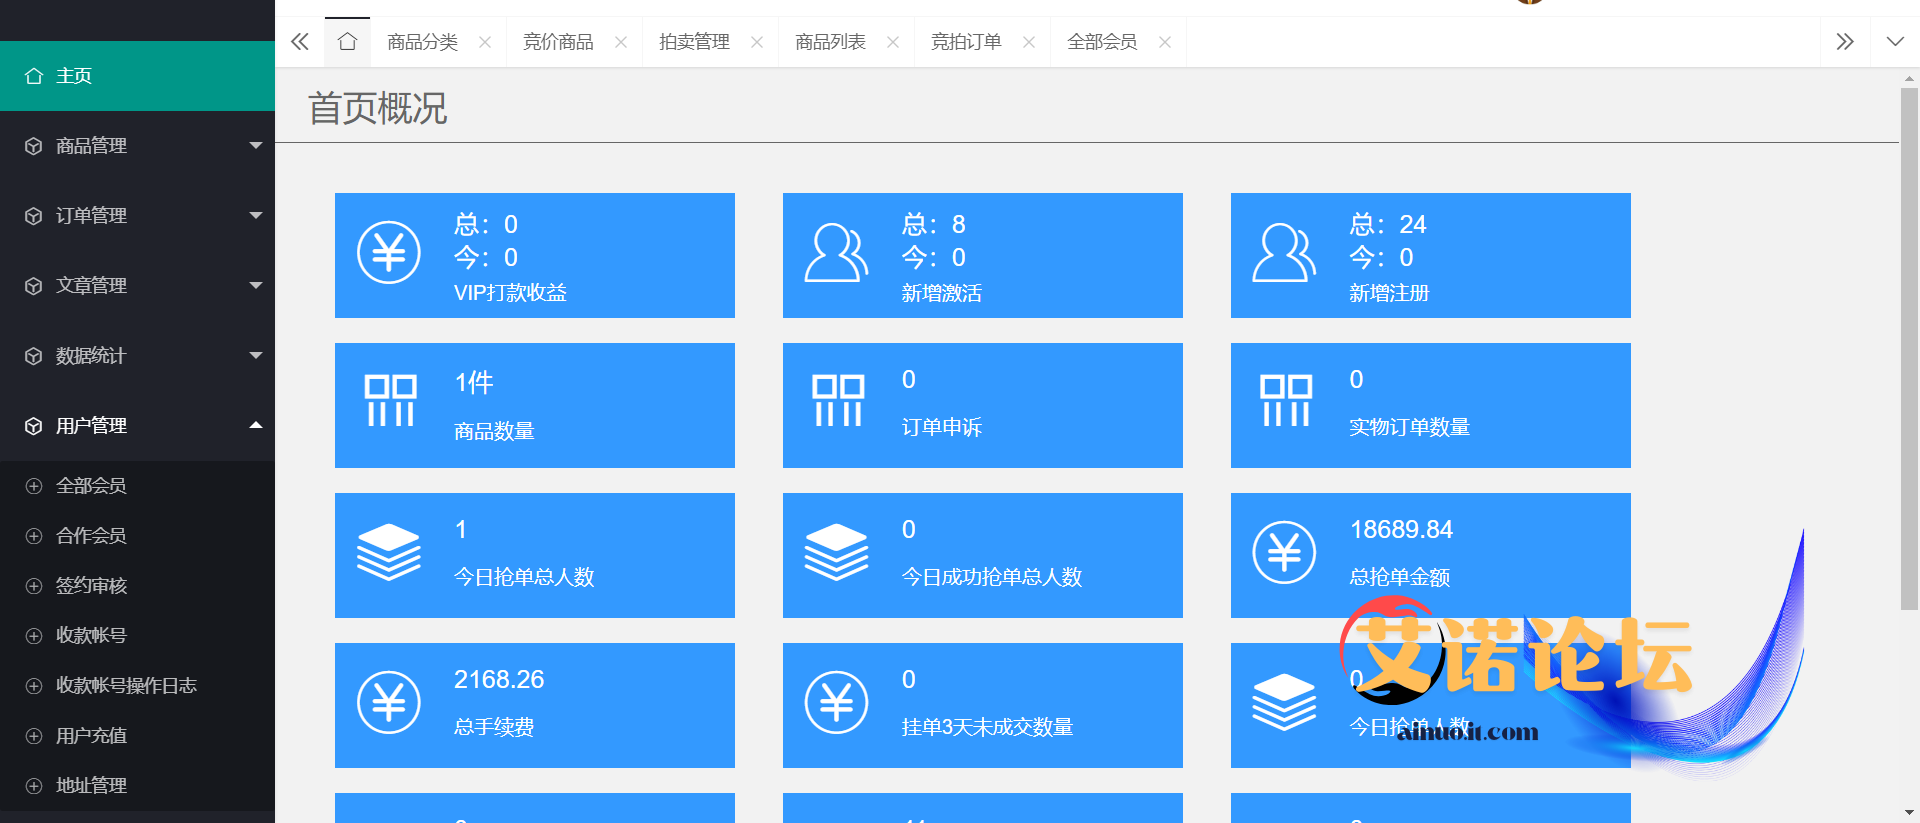Click the 2168.26 fee value
This screenshot has height=823, width=1920.
499,680
